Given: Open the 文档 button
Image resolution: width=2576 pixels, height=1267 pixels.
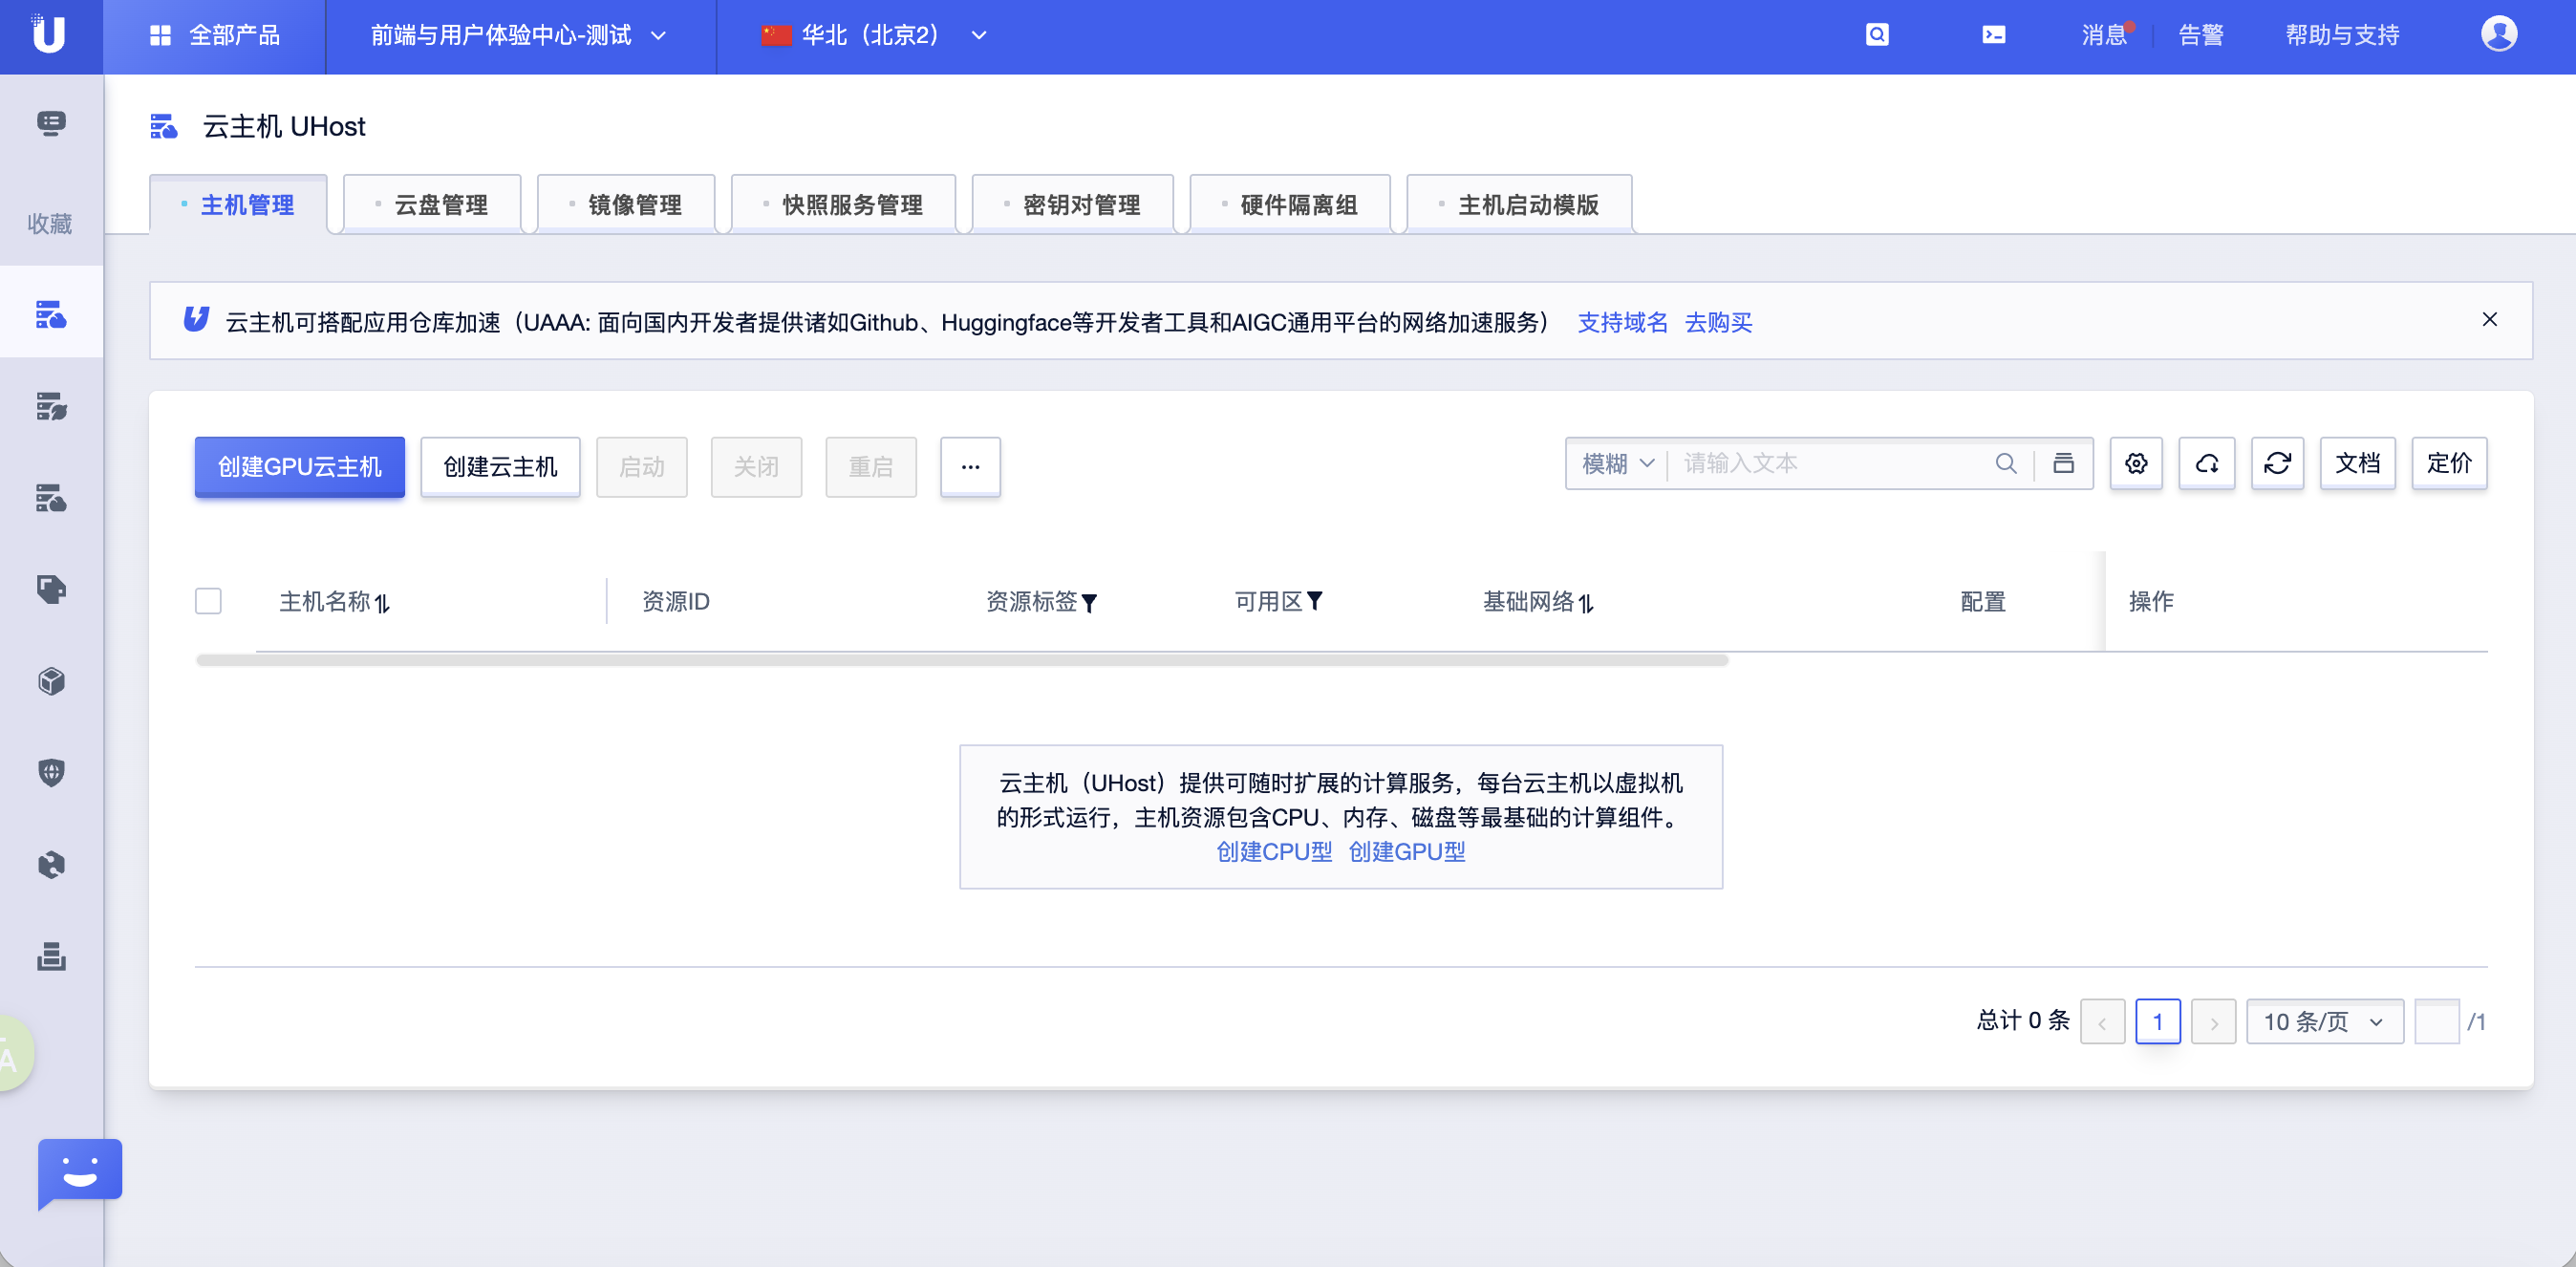Looking at the screenshot, I should pos(2357,463).
